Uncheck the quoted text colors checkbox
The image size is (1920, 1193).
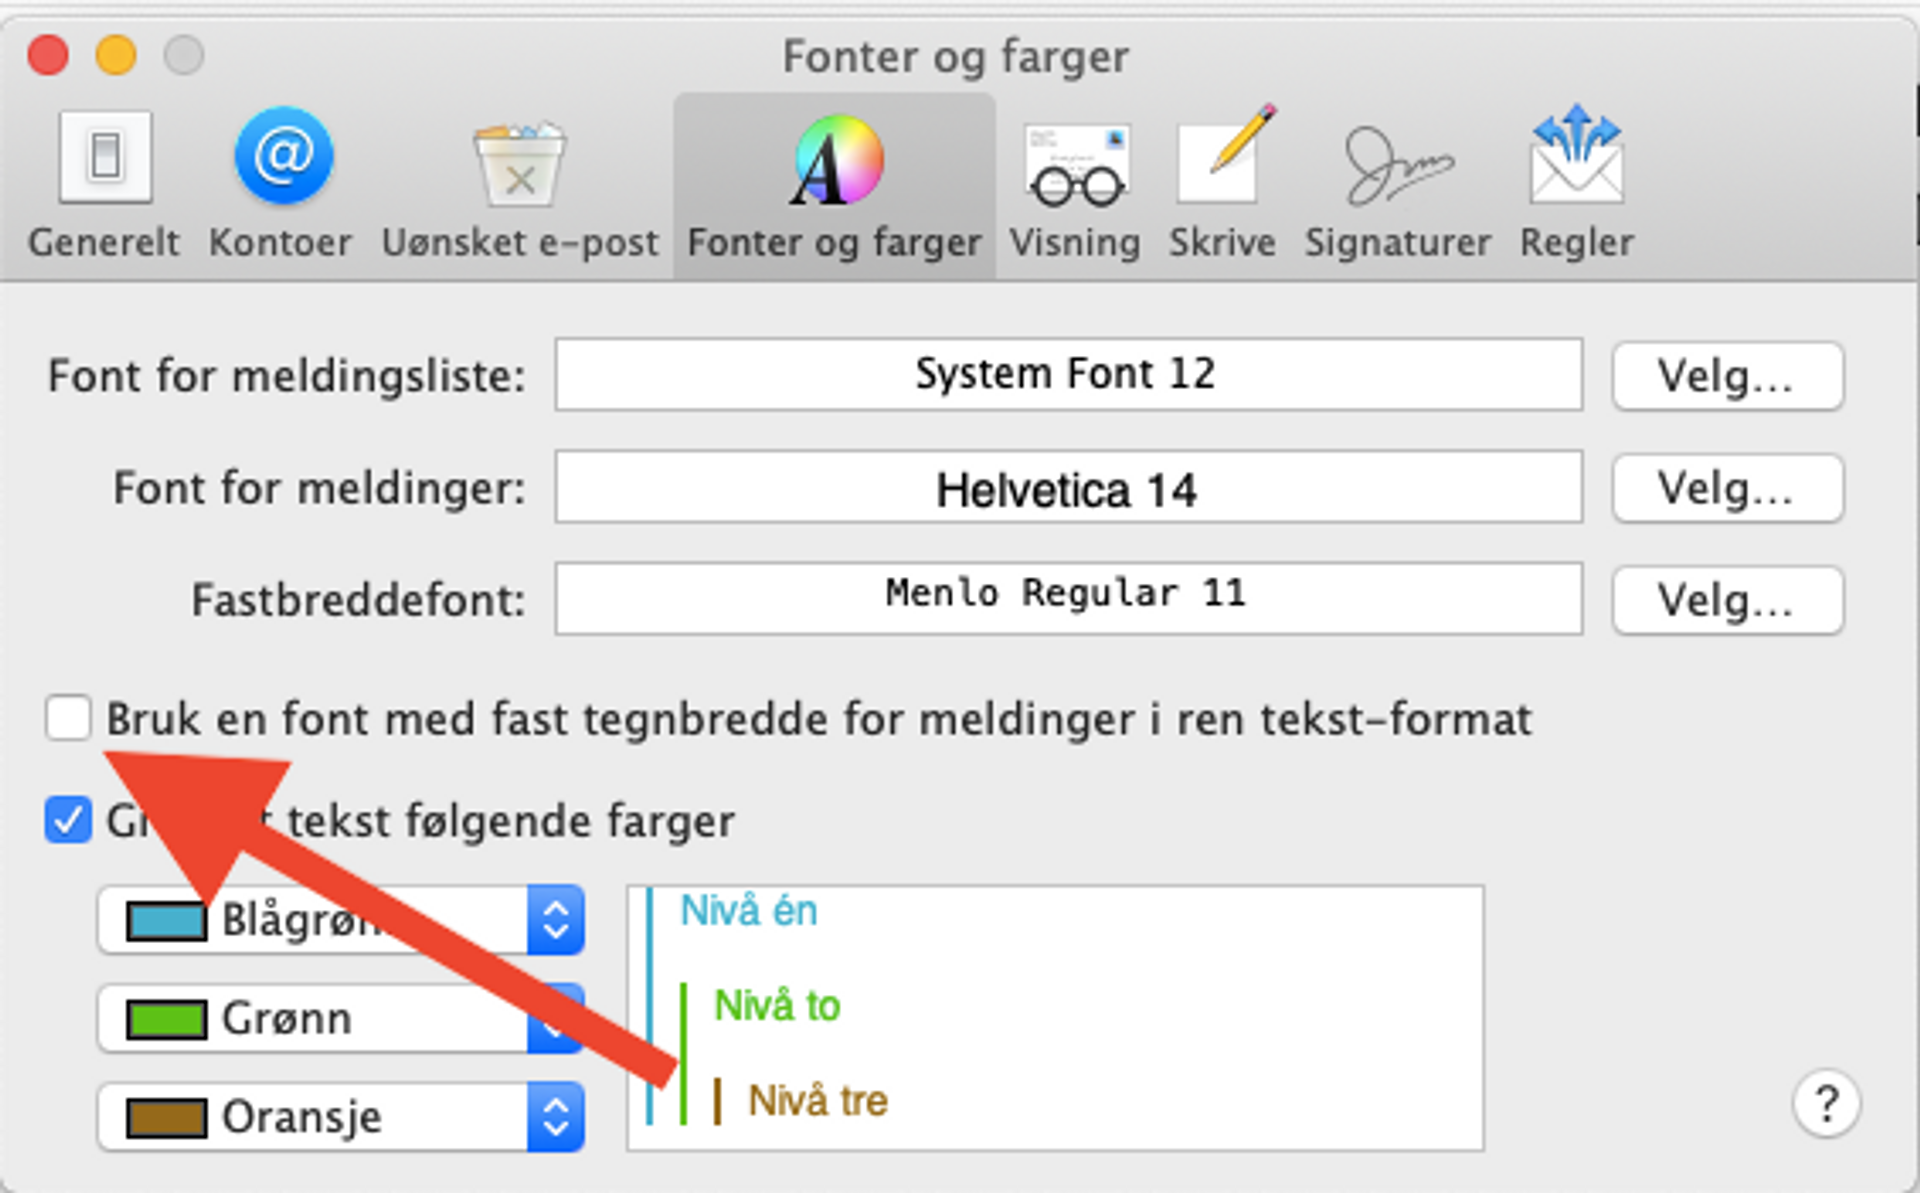pos(68,821)
